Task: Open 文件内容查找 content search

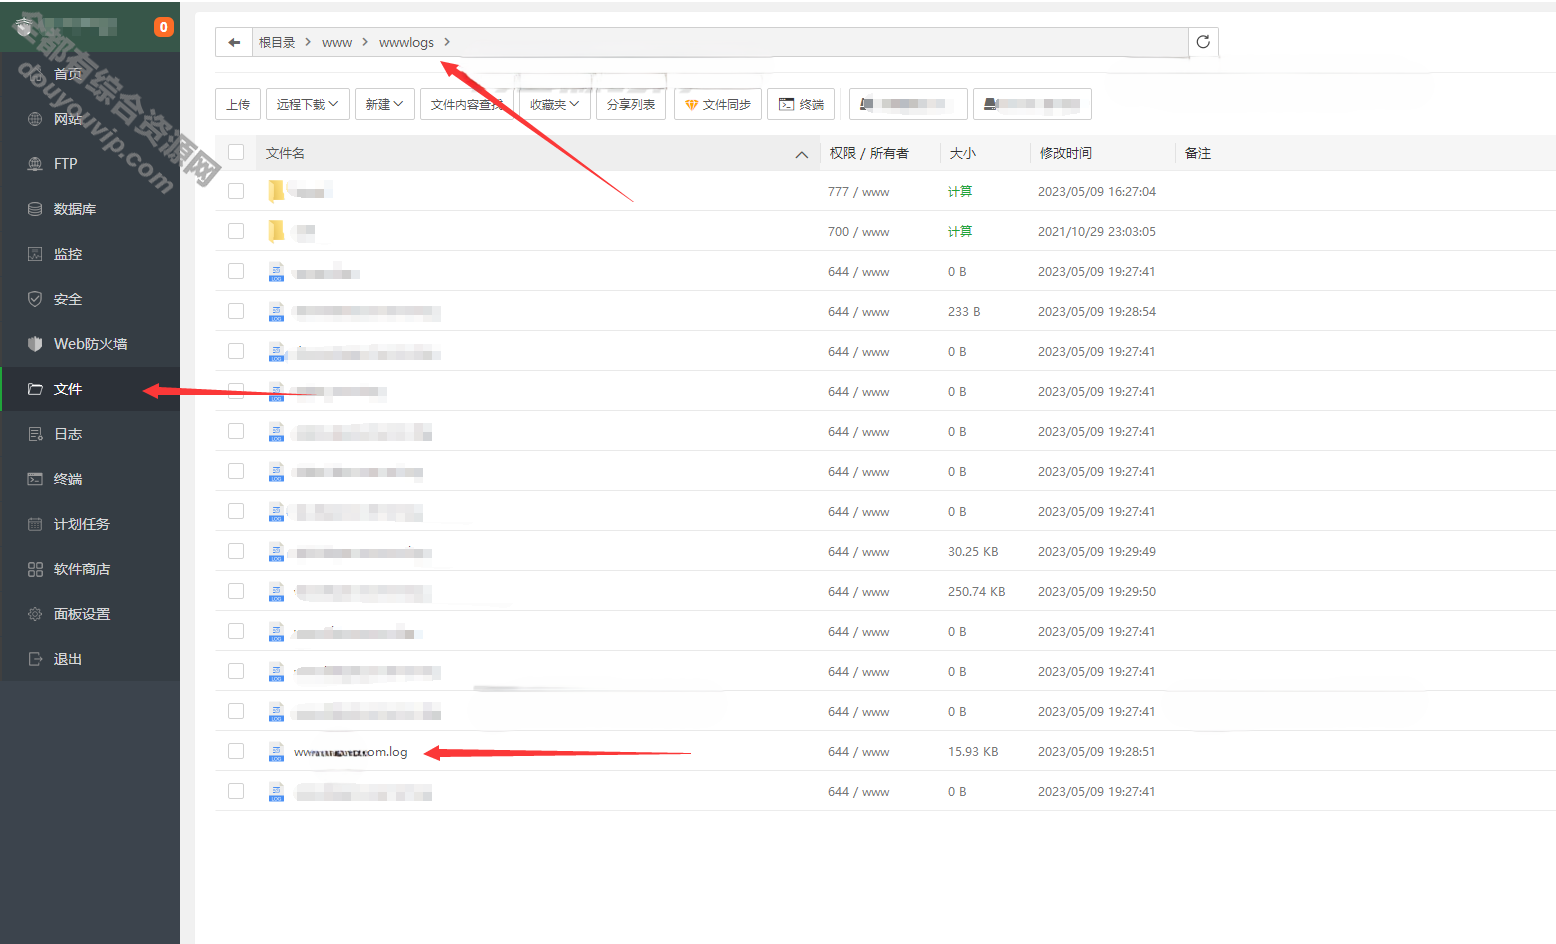Action: tap(467, 104)
